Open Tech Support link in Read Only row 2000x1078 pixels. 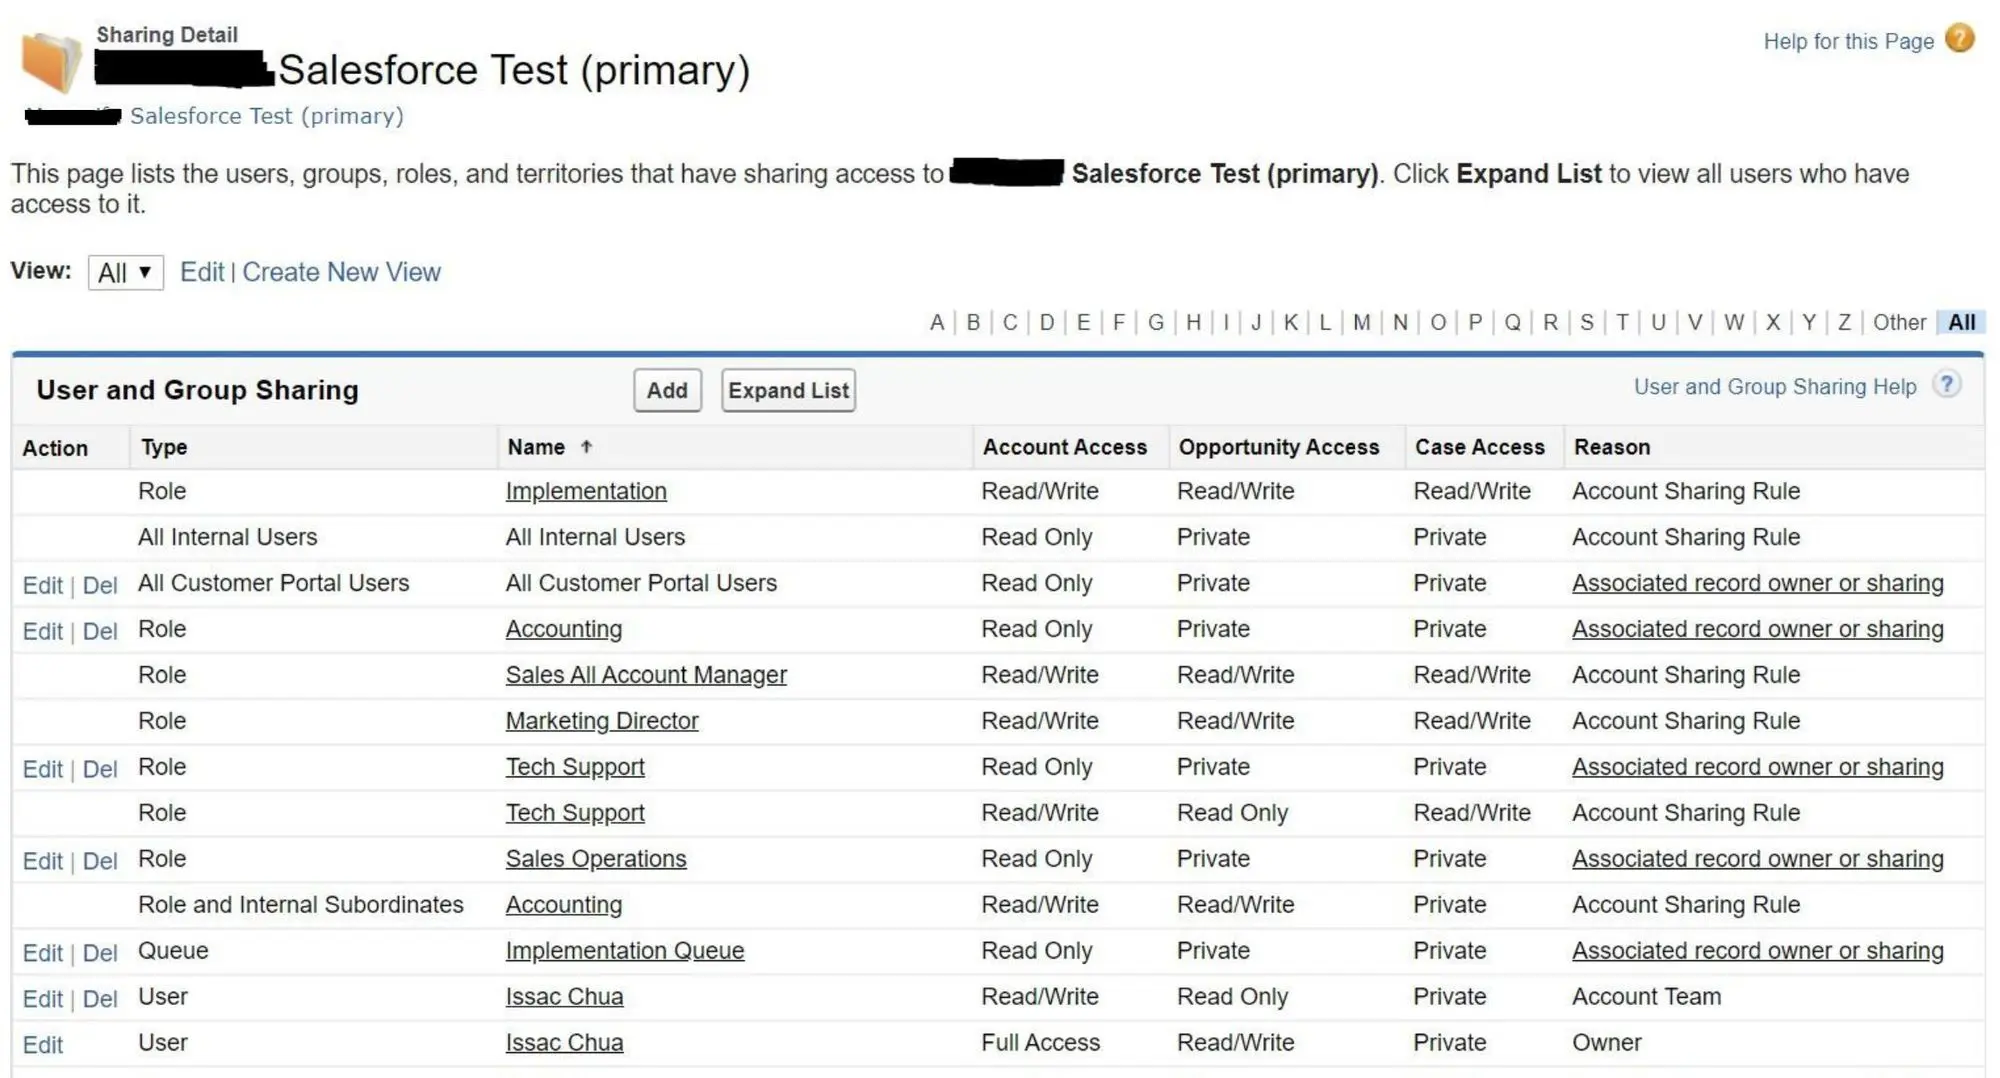[x=575, y=767]
